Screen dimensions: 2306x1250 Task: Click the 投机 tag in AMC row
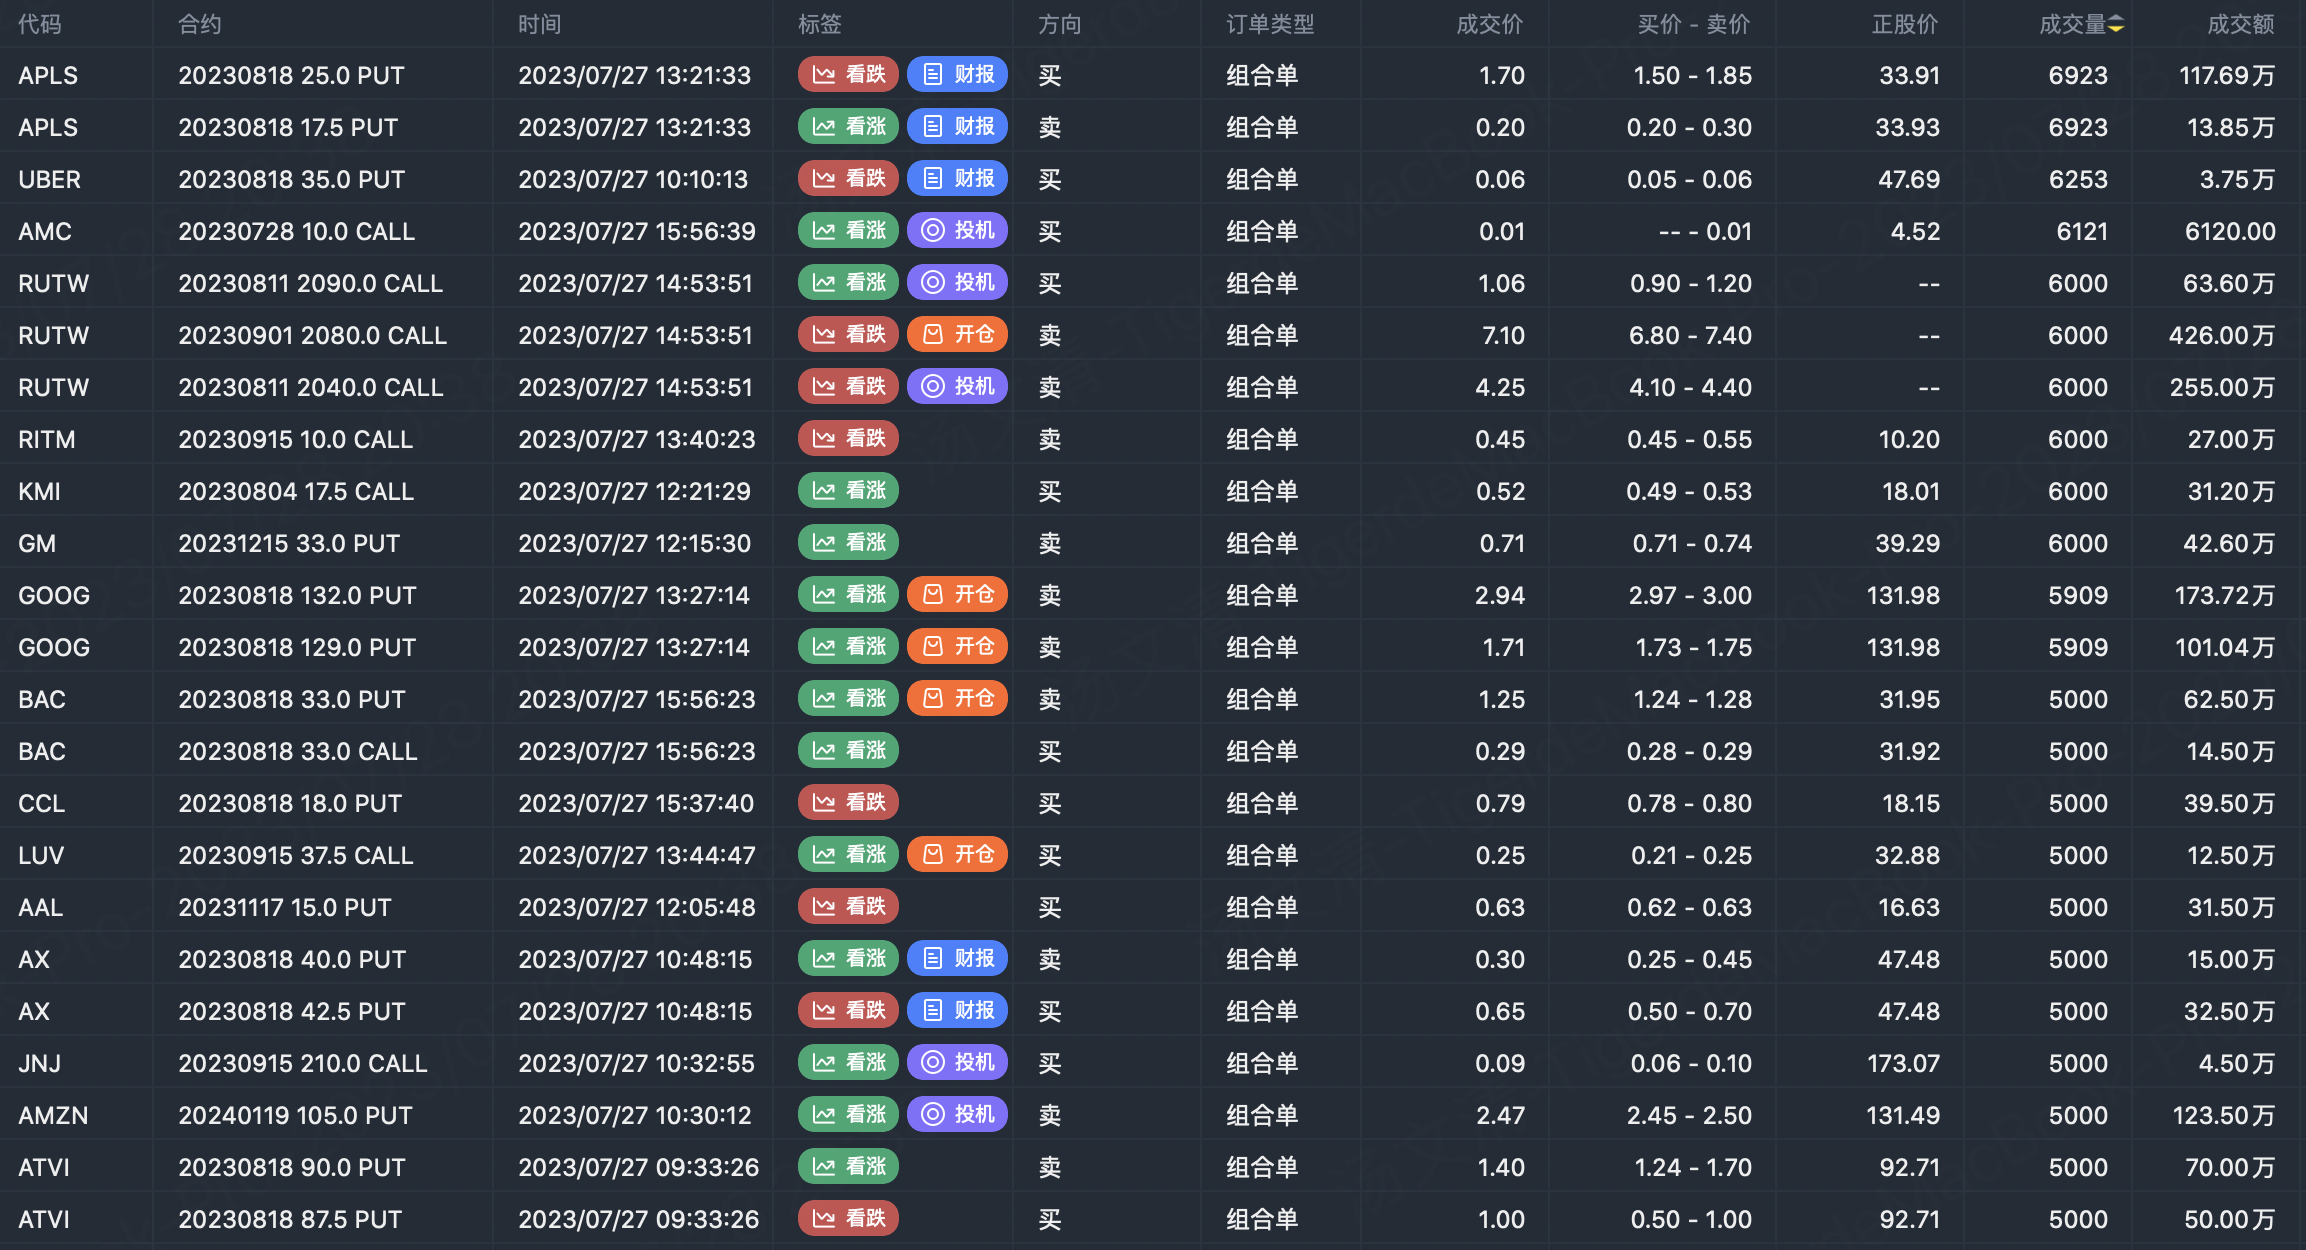coord(957,231)
